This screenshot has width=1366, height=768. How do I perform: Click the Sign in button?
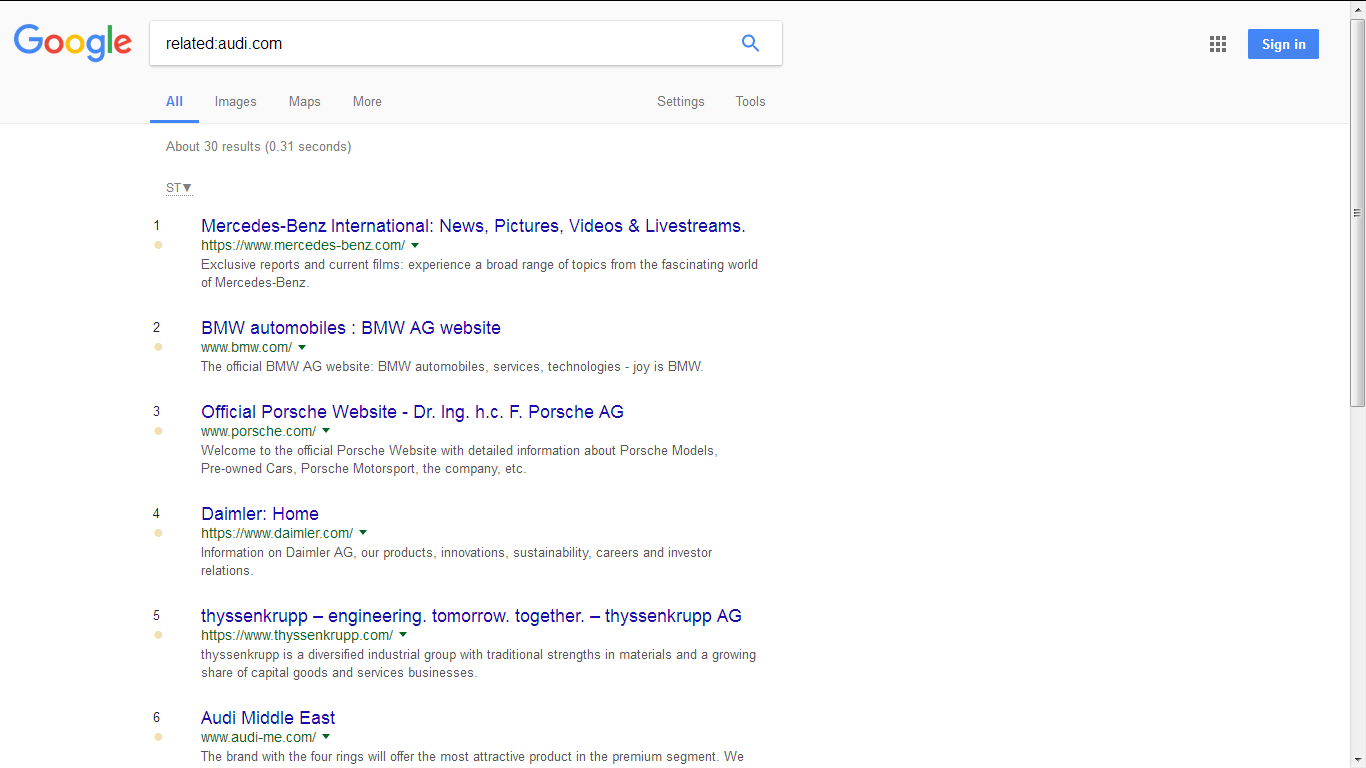1283,44
